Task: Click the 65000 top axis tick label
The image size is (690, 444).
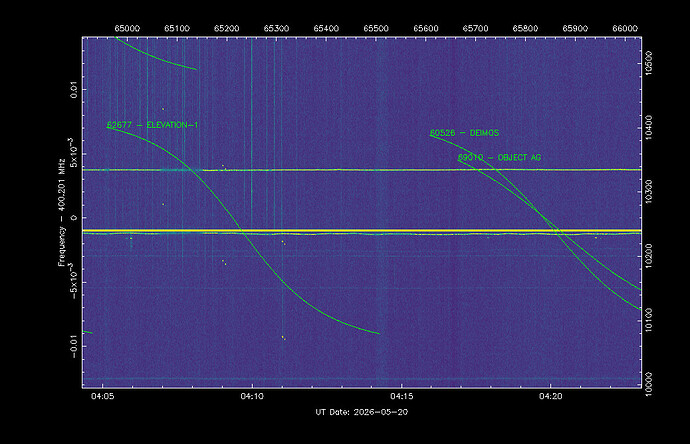Action: [x=127, y=28]
